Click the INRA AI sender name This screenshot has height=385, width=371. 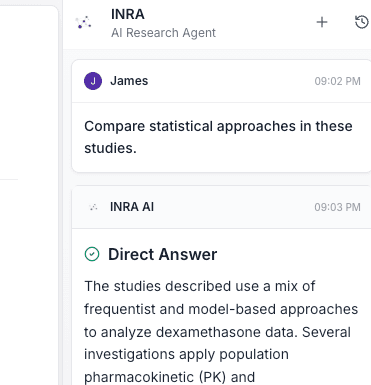(x=132, y=207)
